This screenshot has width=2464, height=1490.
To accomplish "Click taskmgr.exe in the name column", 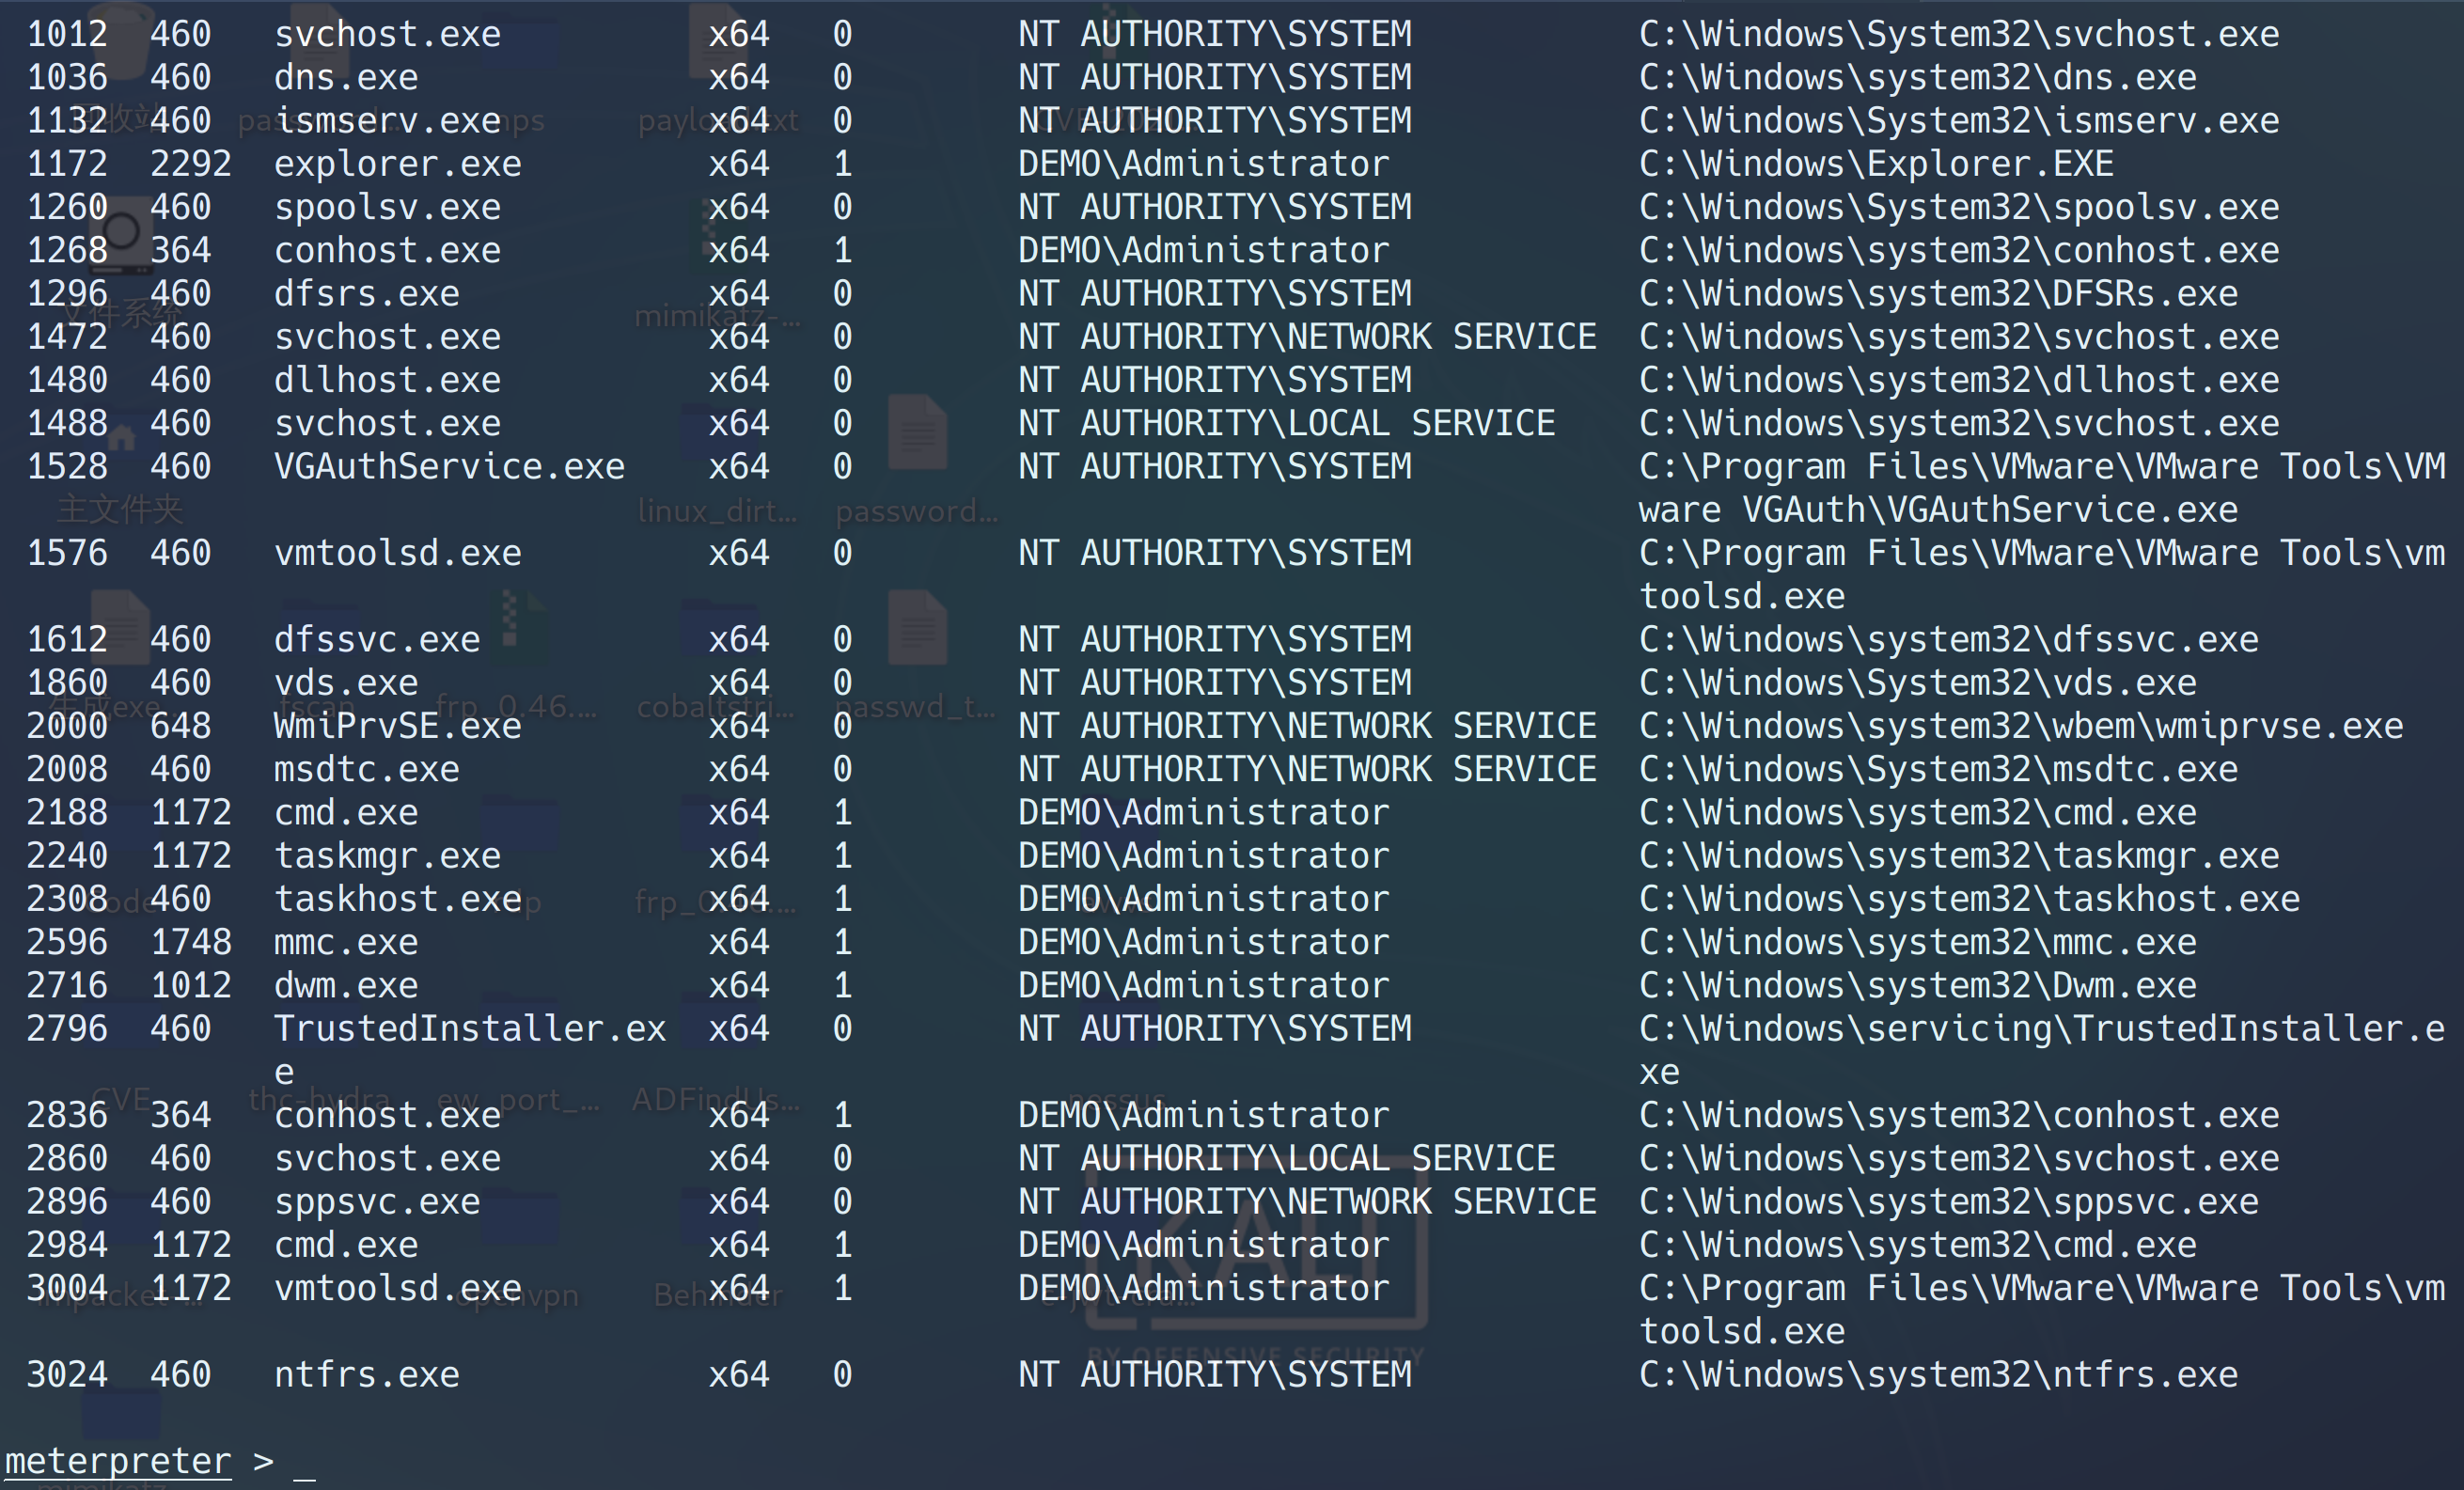I will tap(387, 856).
